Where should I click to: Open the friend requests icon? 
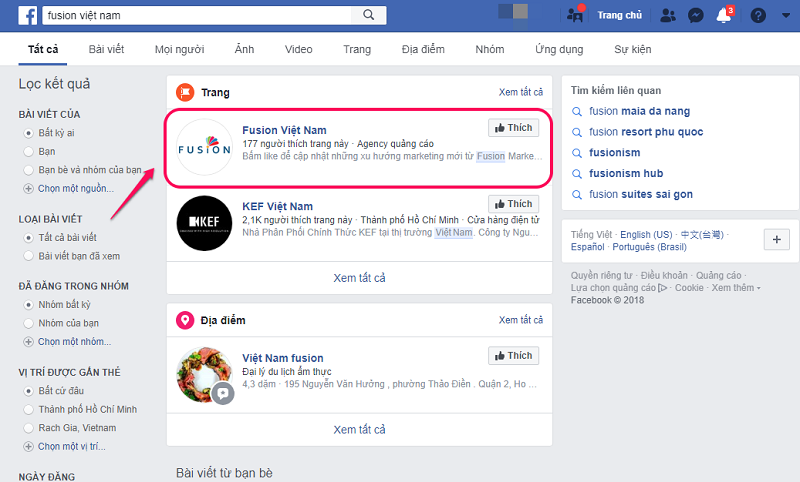(x=667, y=16)
